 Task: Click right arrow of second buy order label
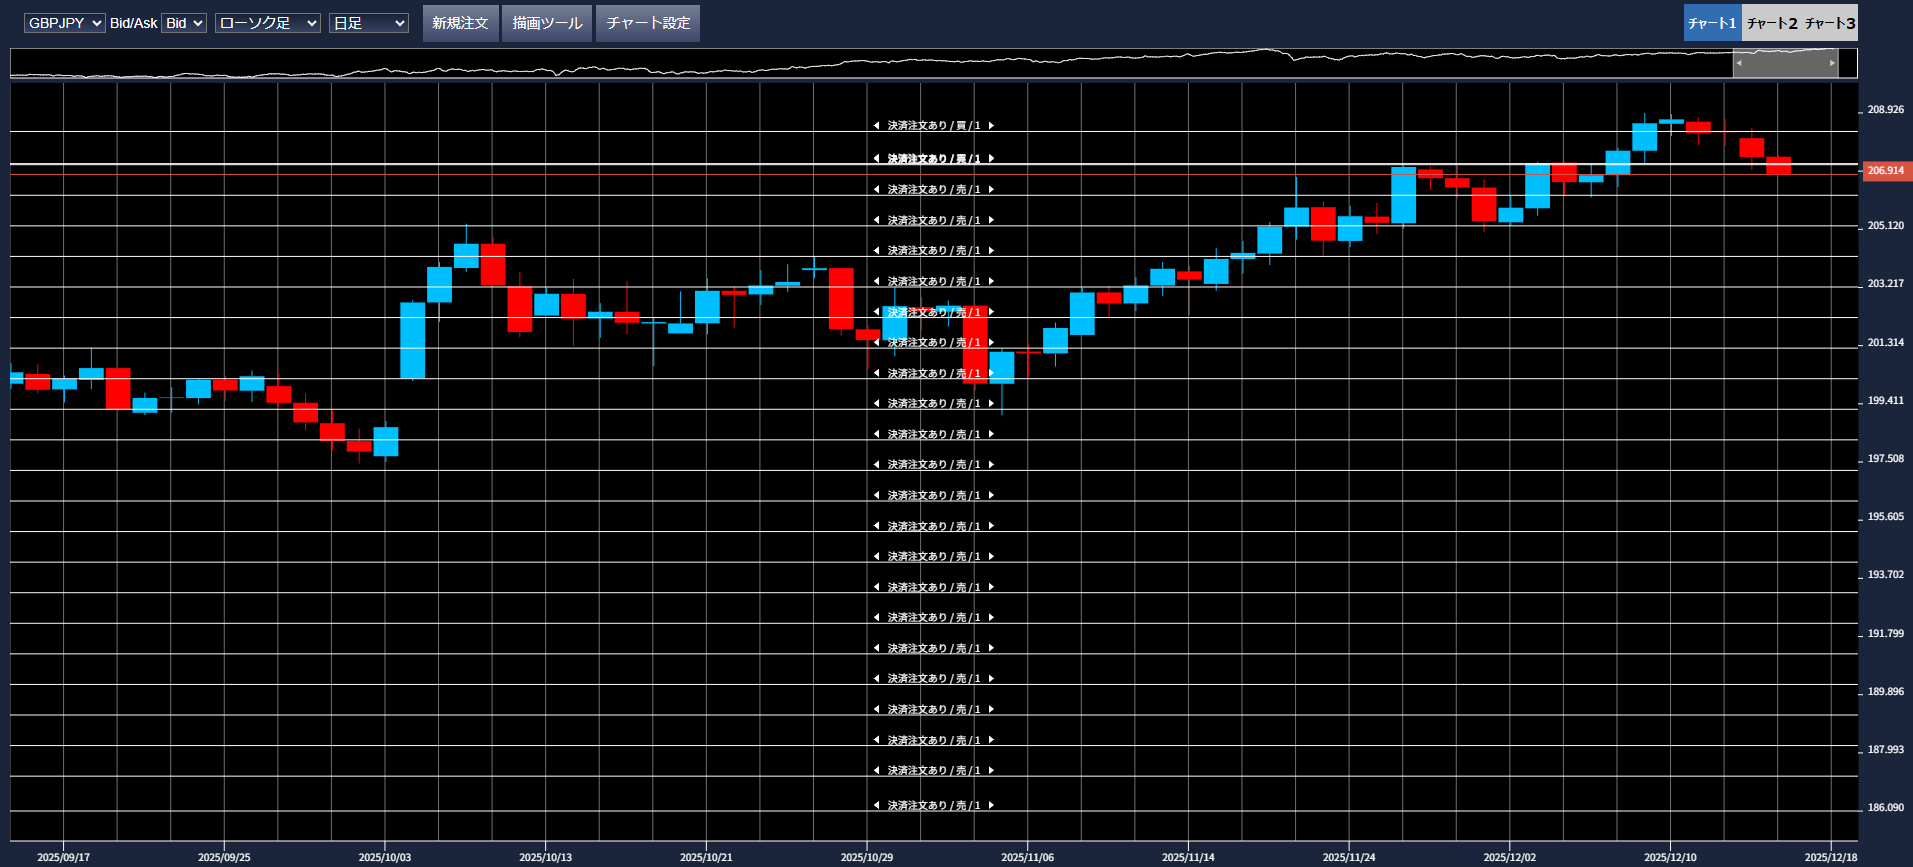coord(991,159)
